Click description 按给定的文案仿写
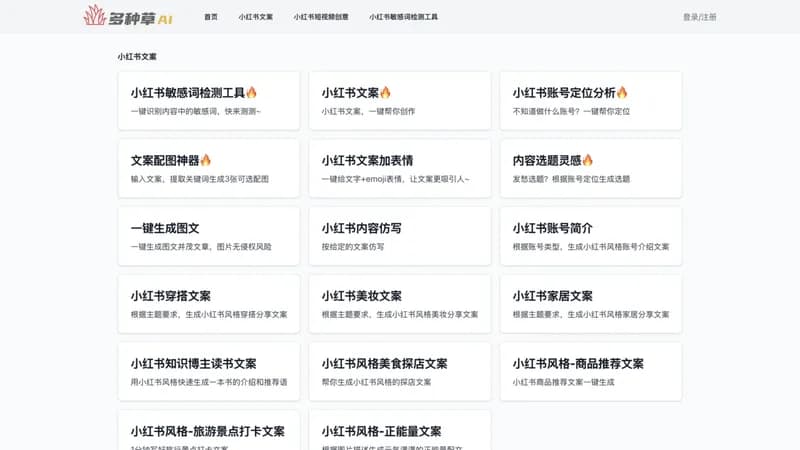Image resolution: width=800 pixels, height=450 pixels. (353, 247)
